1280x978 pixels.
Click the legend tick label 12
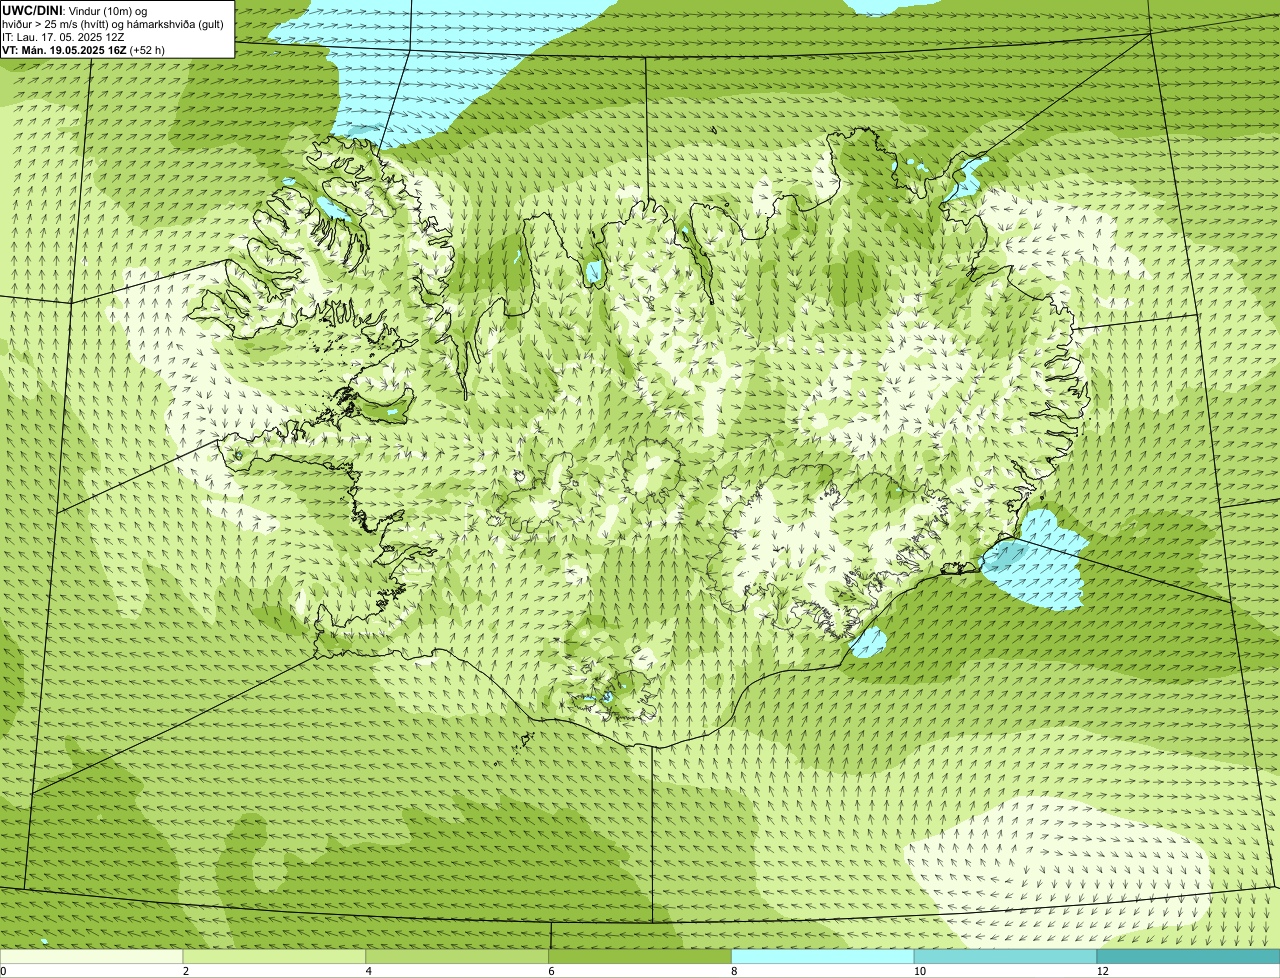click(x=1101, y=971)
